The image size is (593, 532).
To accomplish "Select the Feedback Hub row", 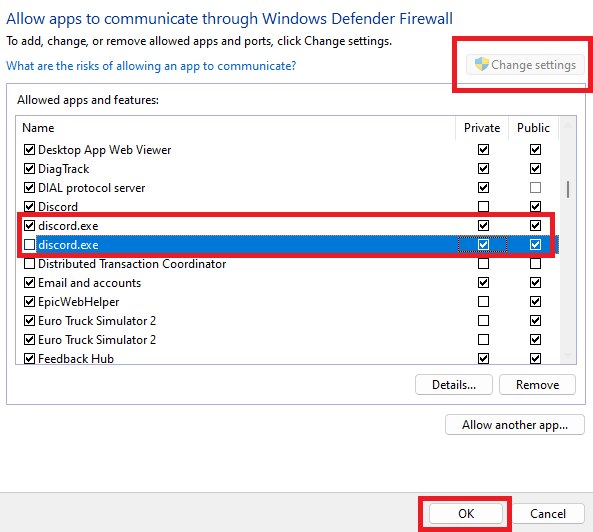I will click(x=287, y=358).
